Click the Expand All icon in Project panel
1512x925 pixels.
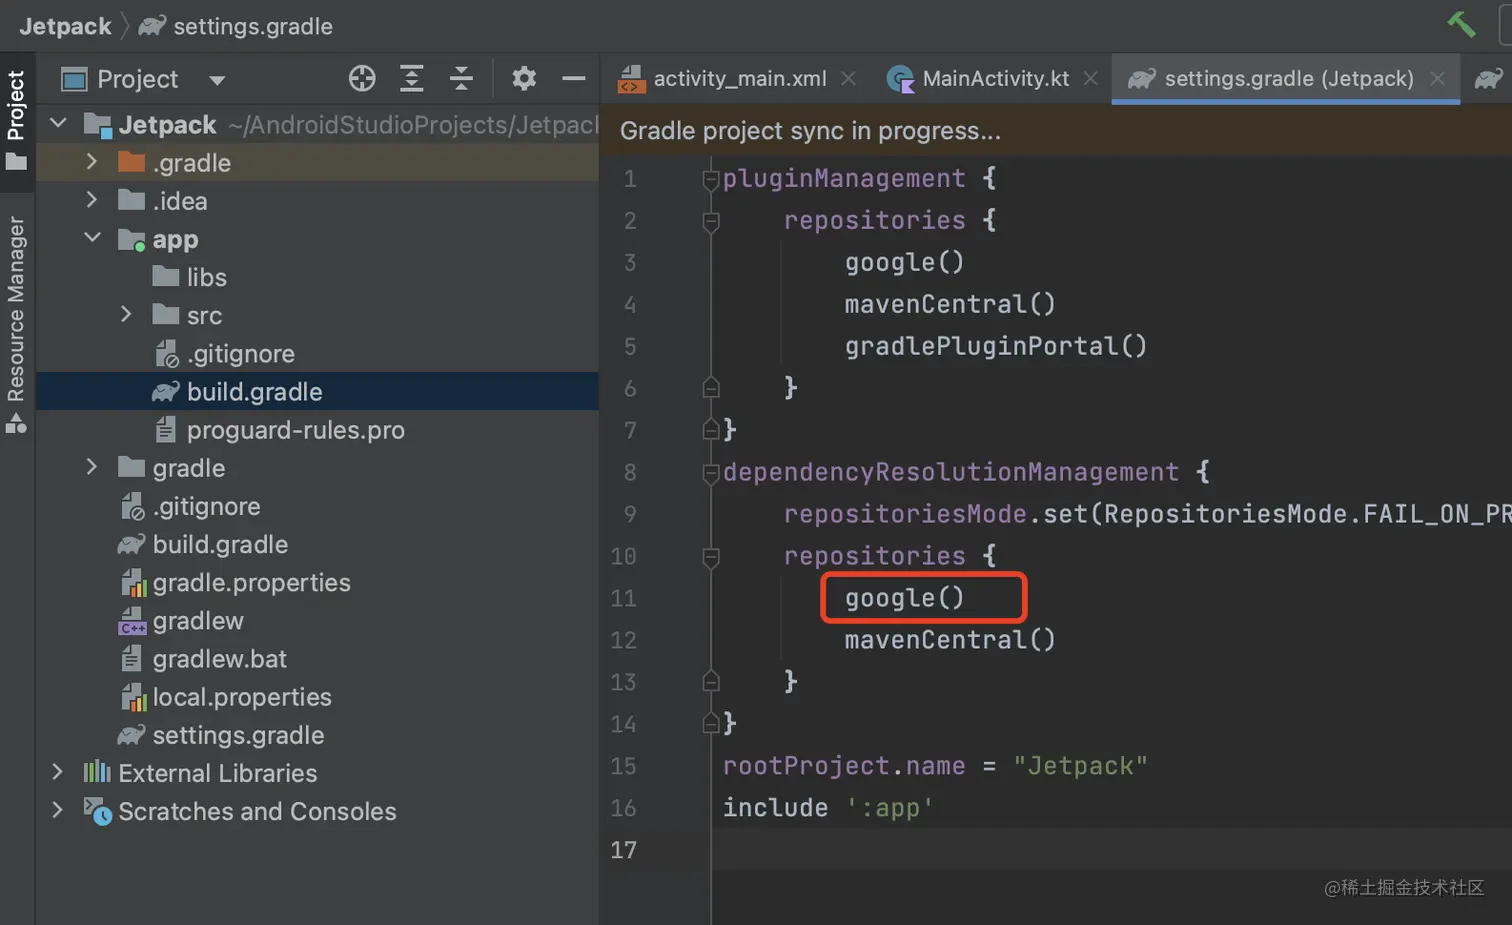411,78
